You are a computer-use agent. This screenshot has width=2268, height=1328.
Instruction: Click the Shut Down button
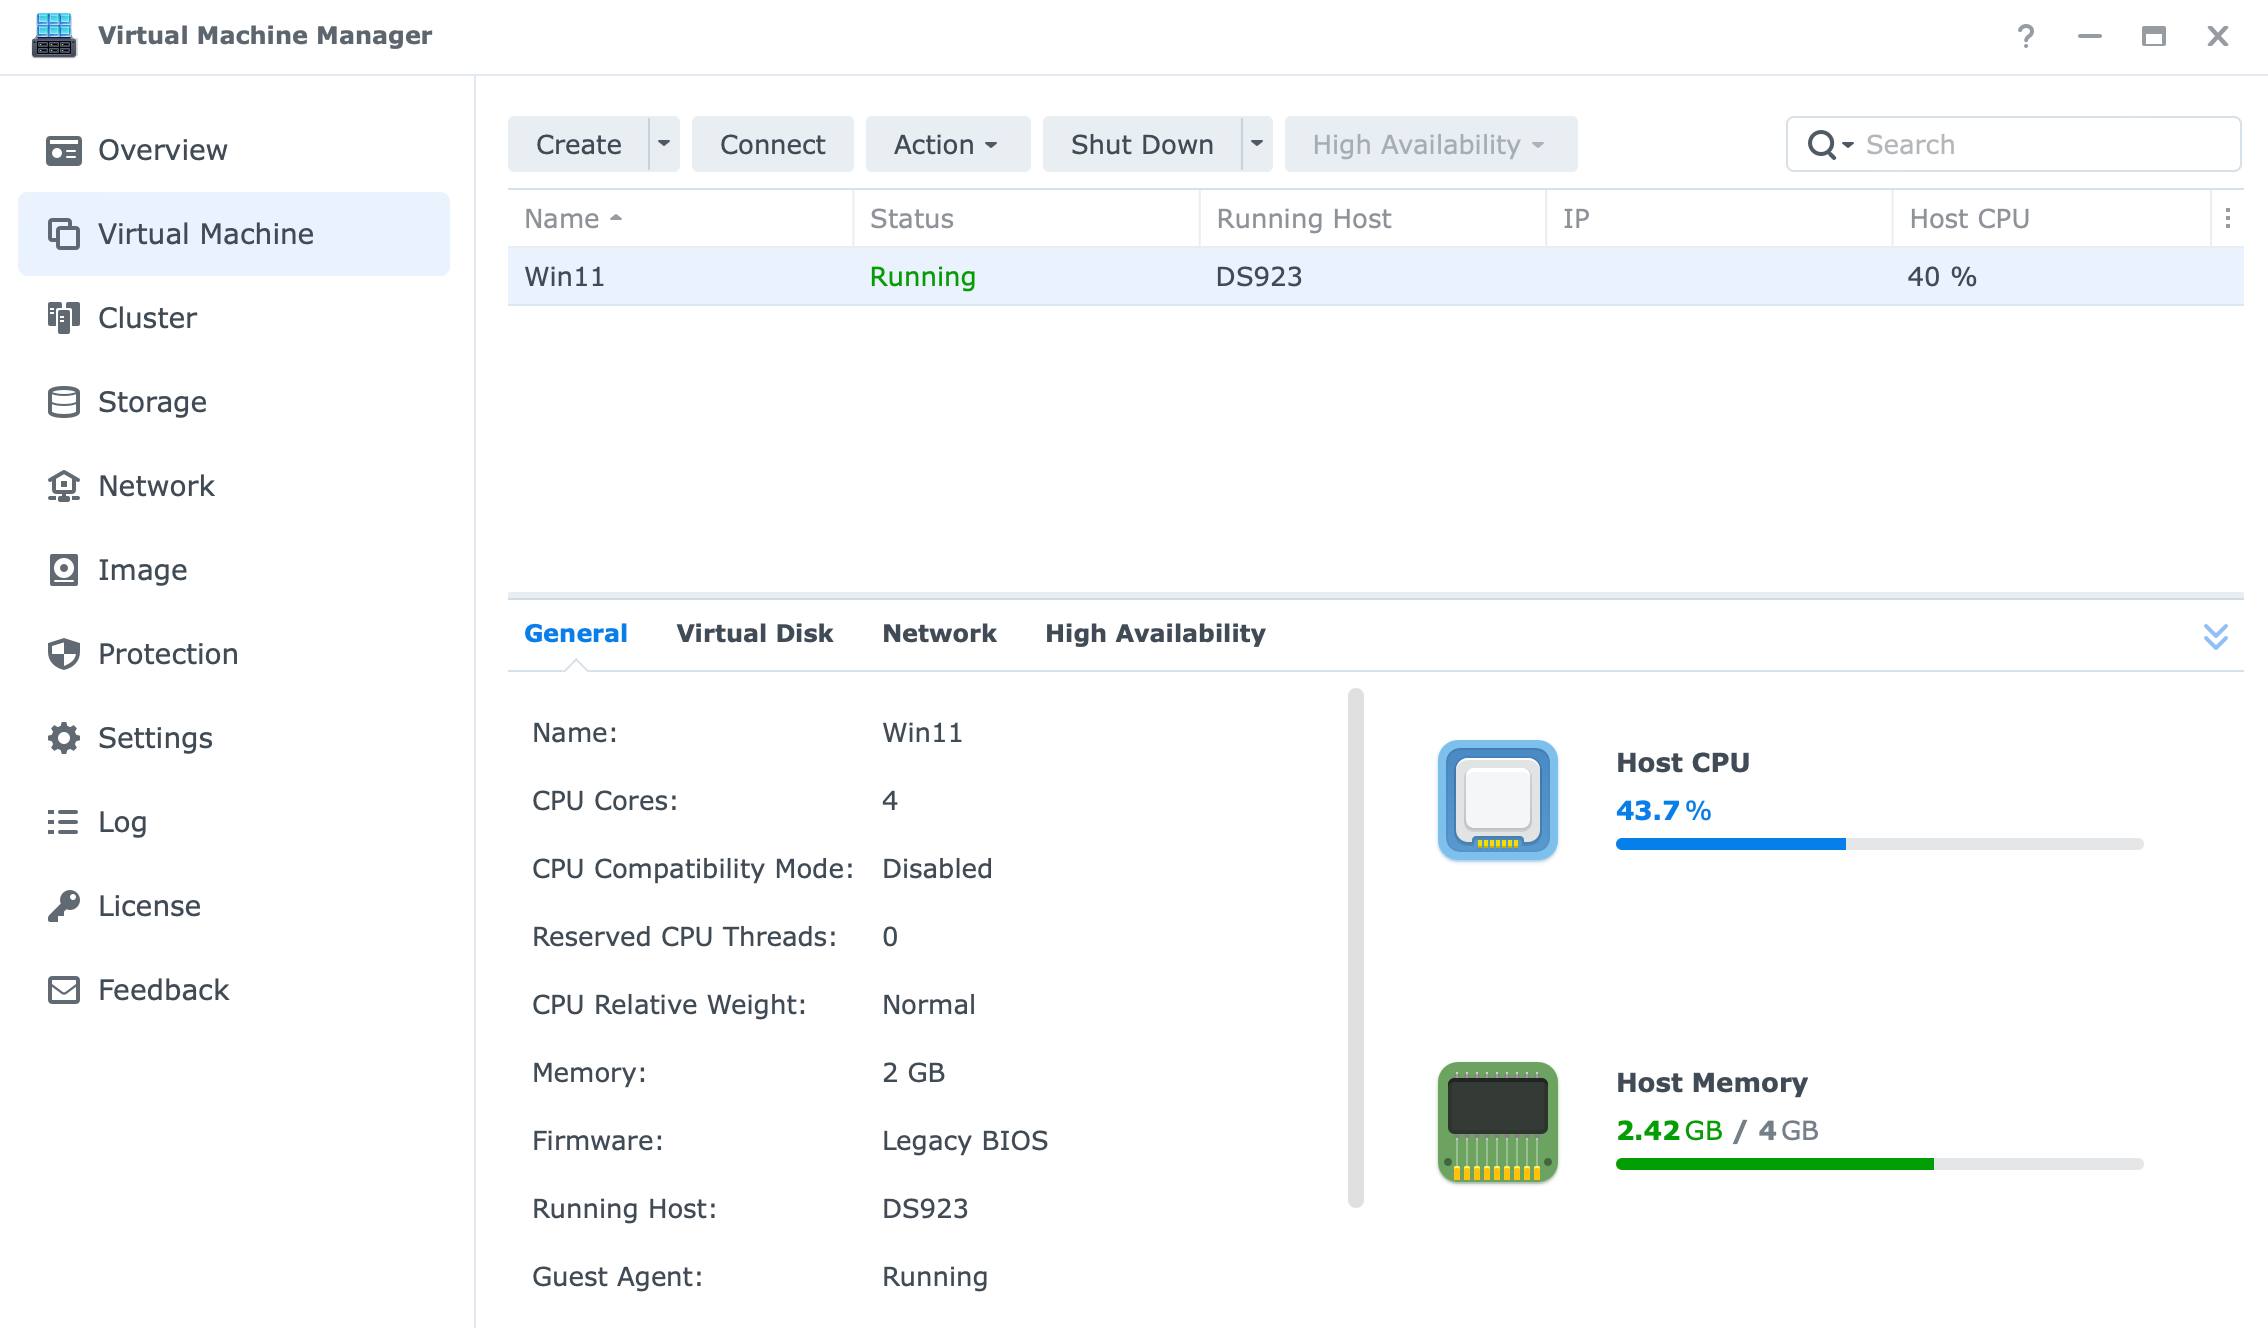[x=1141, y=144]
